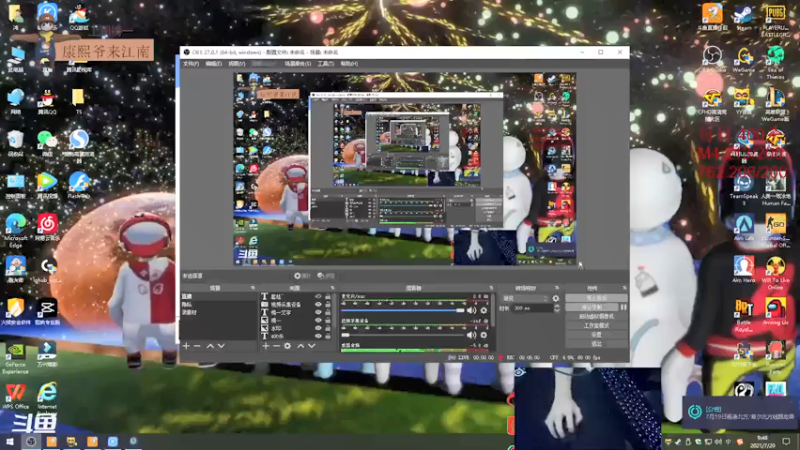Viewport: 800px width, 450px height.
Task: Open settings gear of first mixer channel
Action: (x=484, y=310)
